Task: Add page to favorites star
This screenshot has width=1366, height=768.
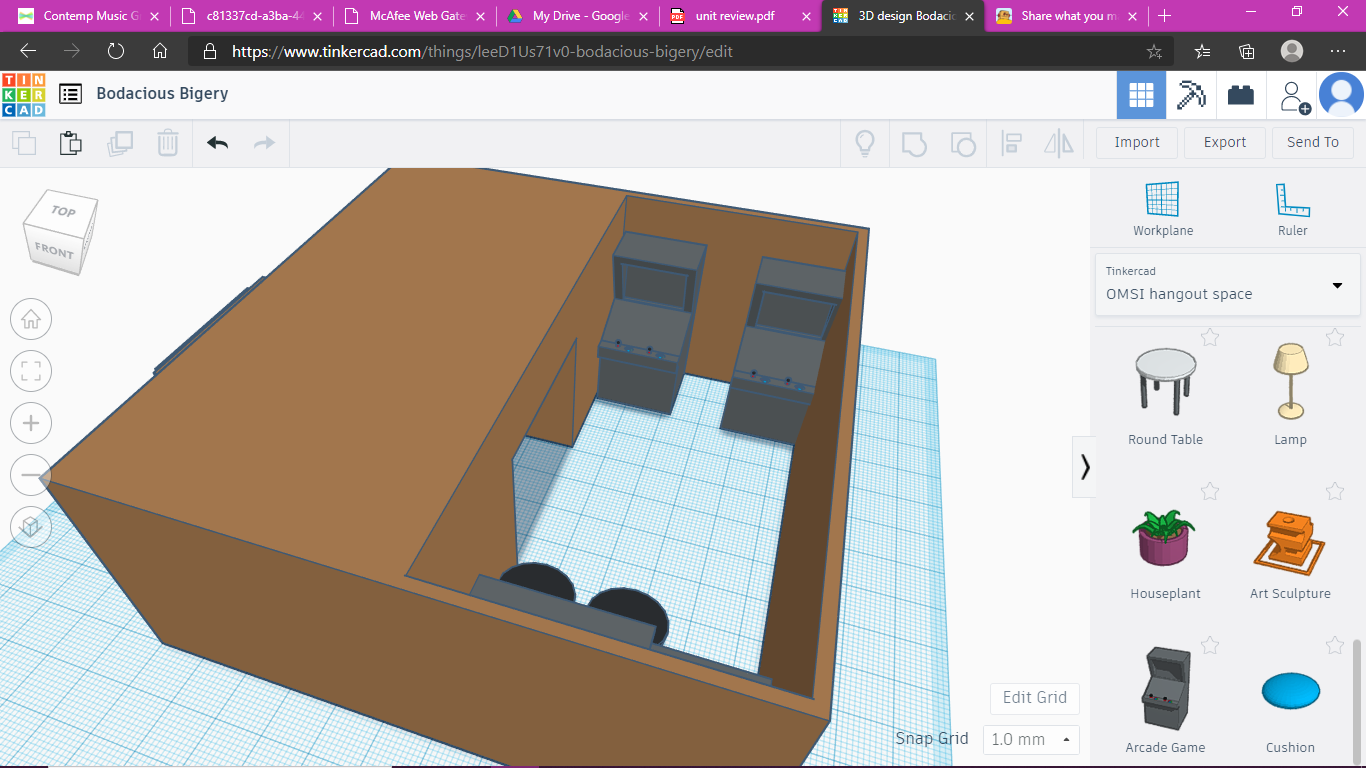Action: (x=1154, y=51)
